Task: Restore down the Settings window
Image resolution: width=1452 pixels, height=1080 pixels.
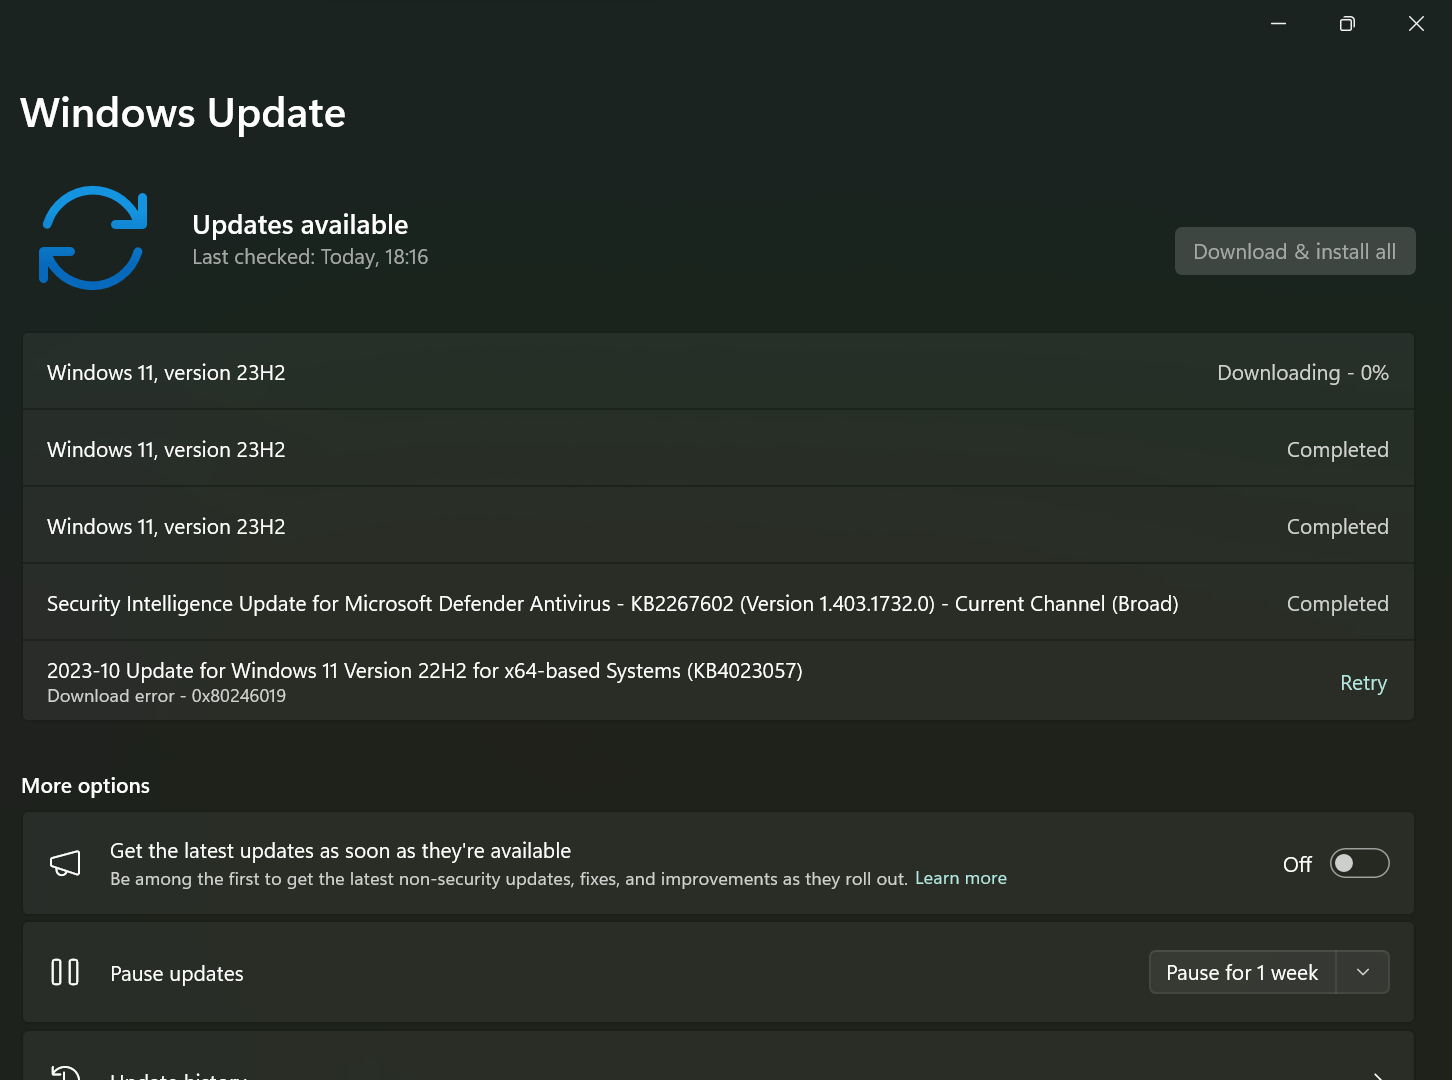Action: pos(1347,23)
